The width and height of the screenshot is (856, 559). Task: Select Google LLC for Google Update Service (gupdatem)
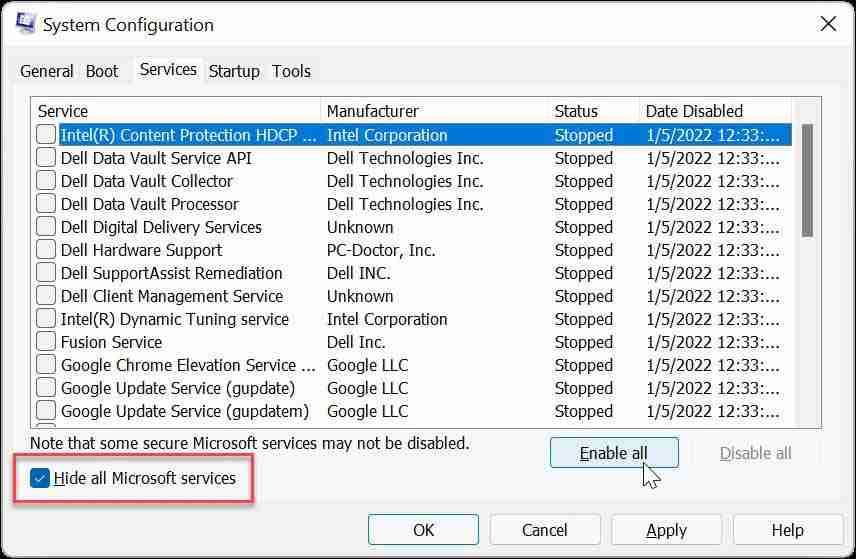tap(367, 411)
